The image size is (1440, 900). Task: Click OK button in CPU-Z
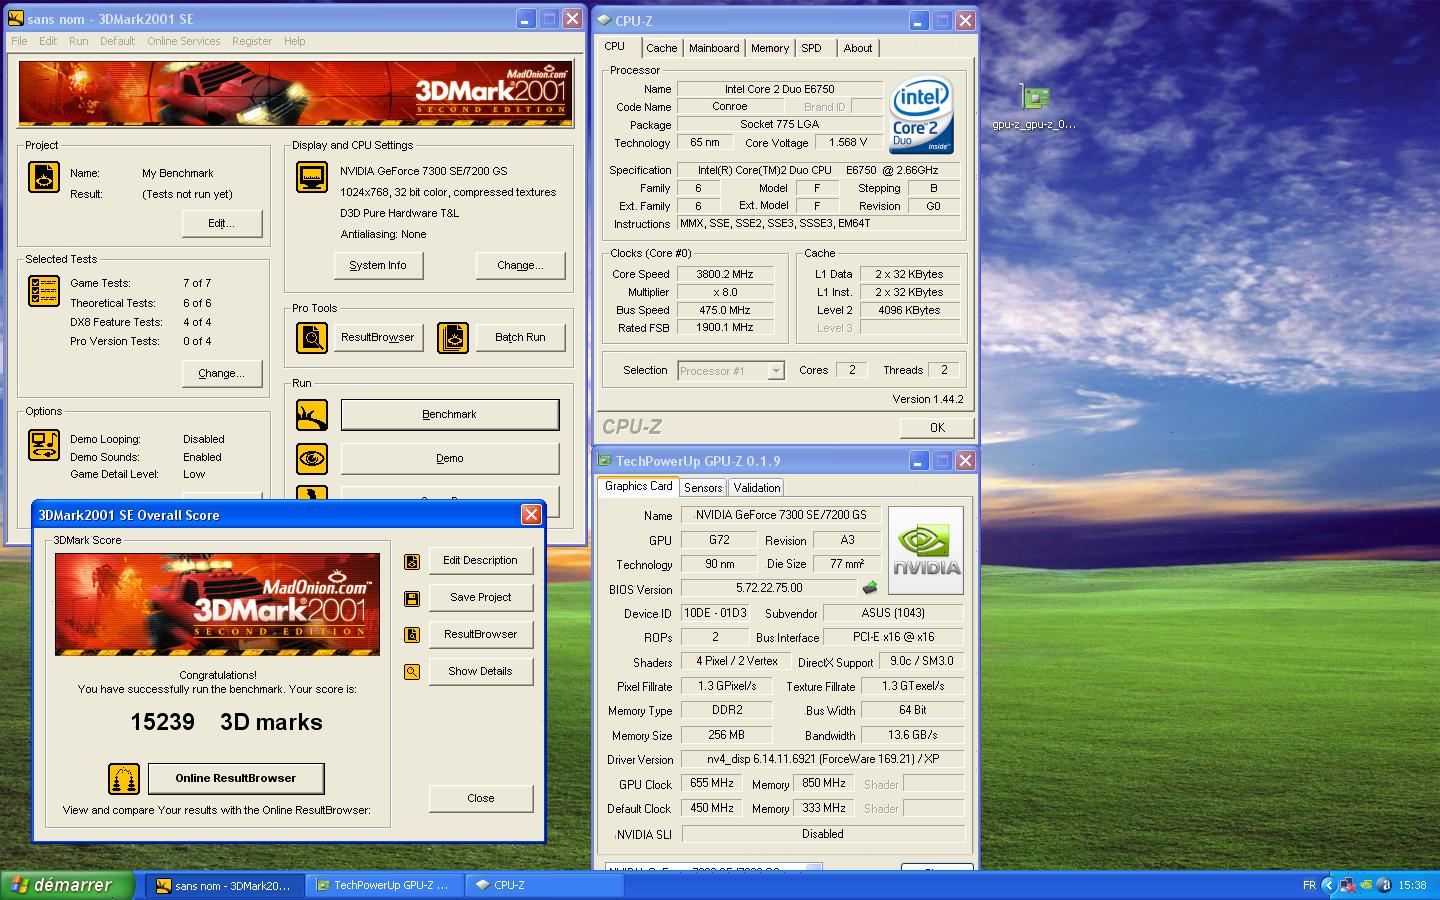tap(937, 427)
